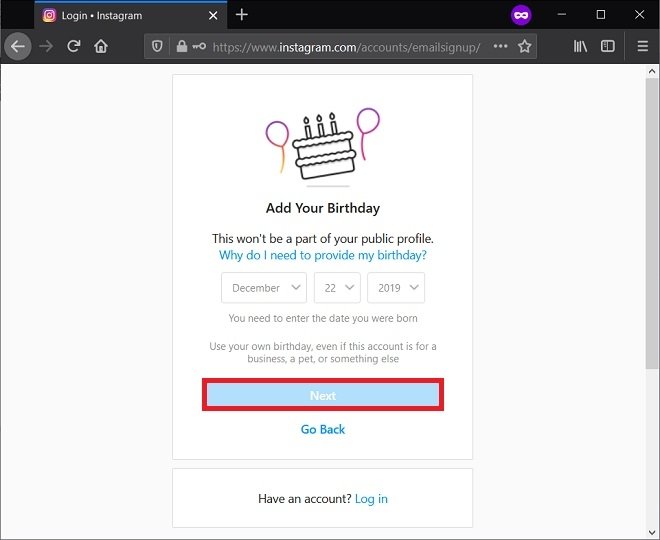Viewport: 660px width, 540px height.
Task: Open the hamburger application menu
Action: 642,46
